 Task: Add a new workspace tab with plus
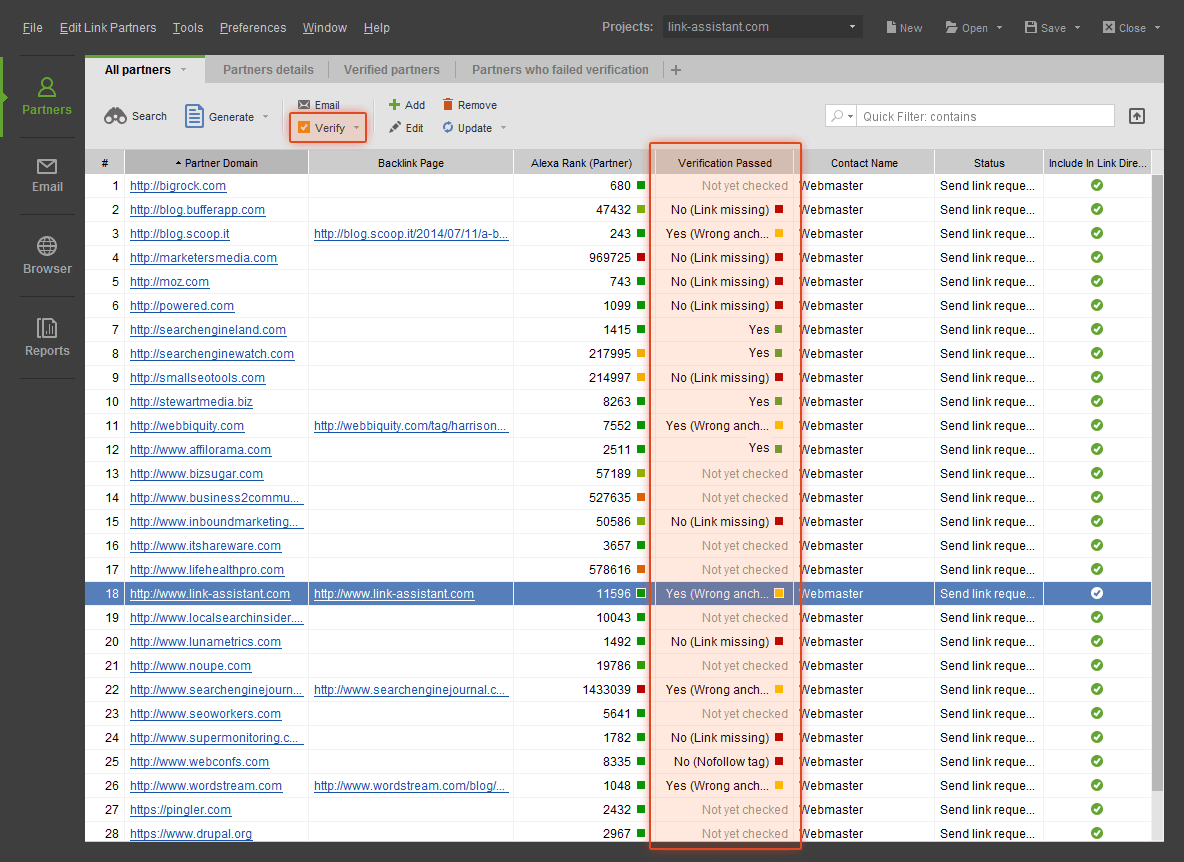point(676,70)
